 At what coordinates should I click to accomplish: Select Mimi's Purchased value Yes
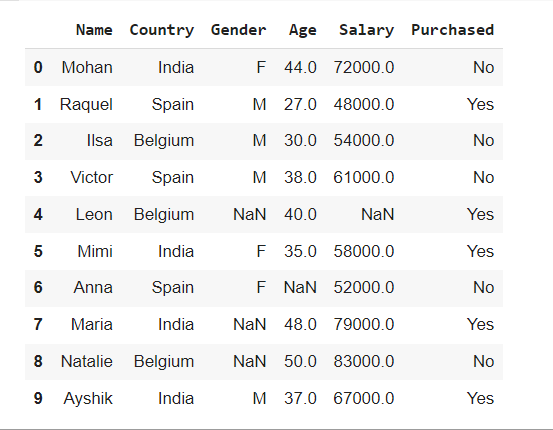pyautogui.click(x=480, y=252)
